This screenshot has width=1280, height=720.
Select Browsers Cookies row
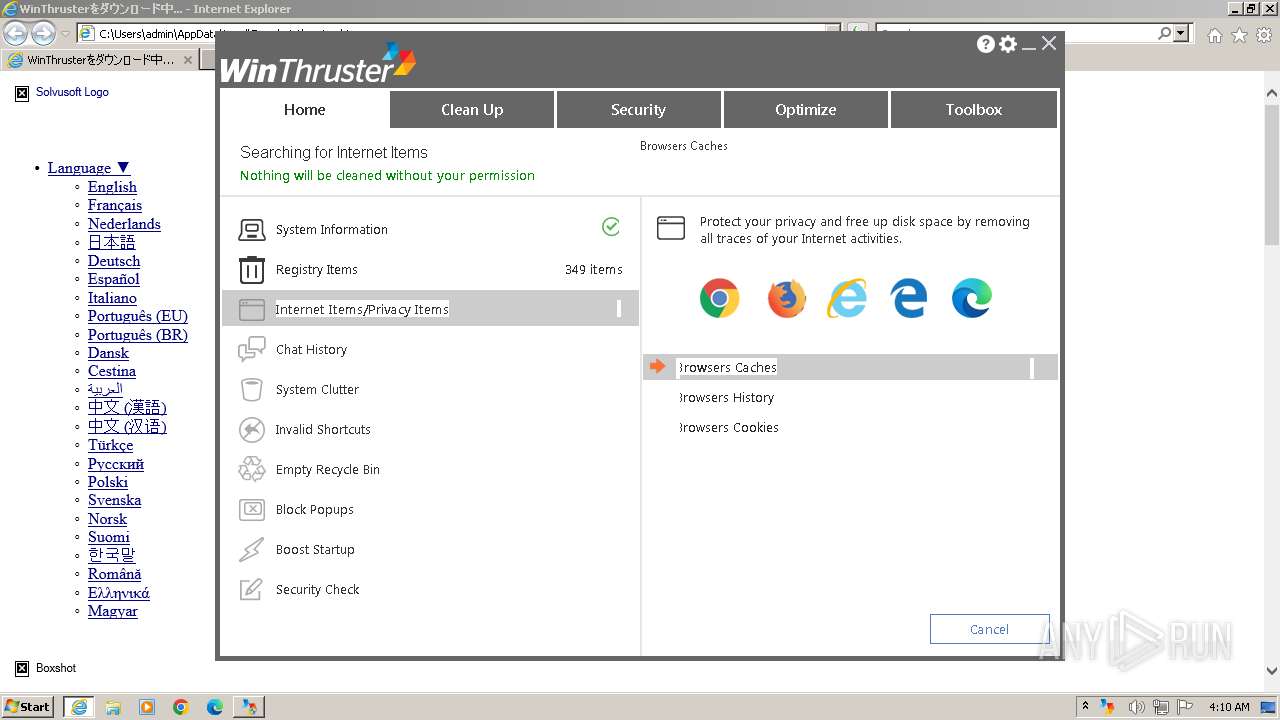coord(850,427)
